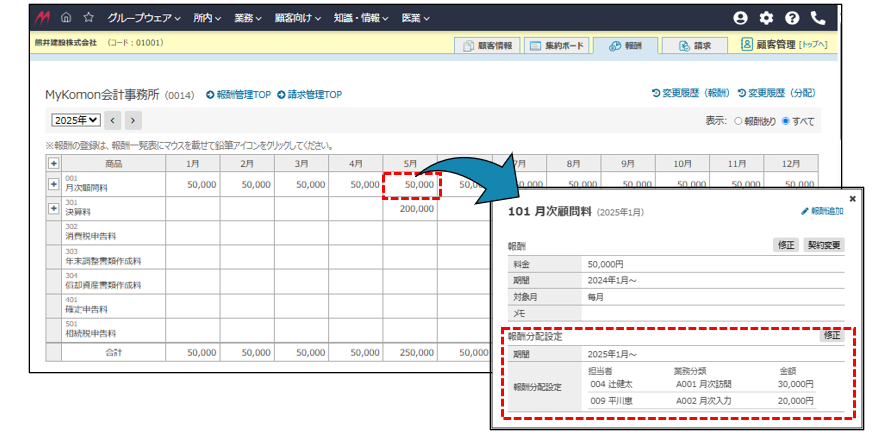Expand the 決算料 row
Viewport: 887px width, 436px height.
(x=54, y=208)
